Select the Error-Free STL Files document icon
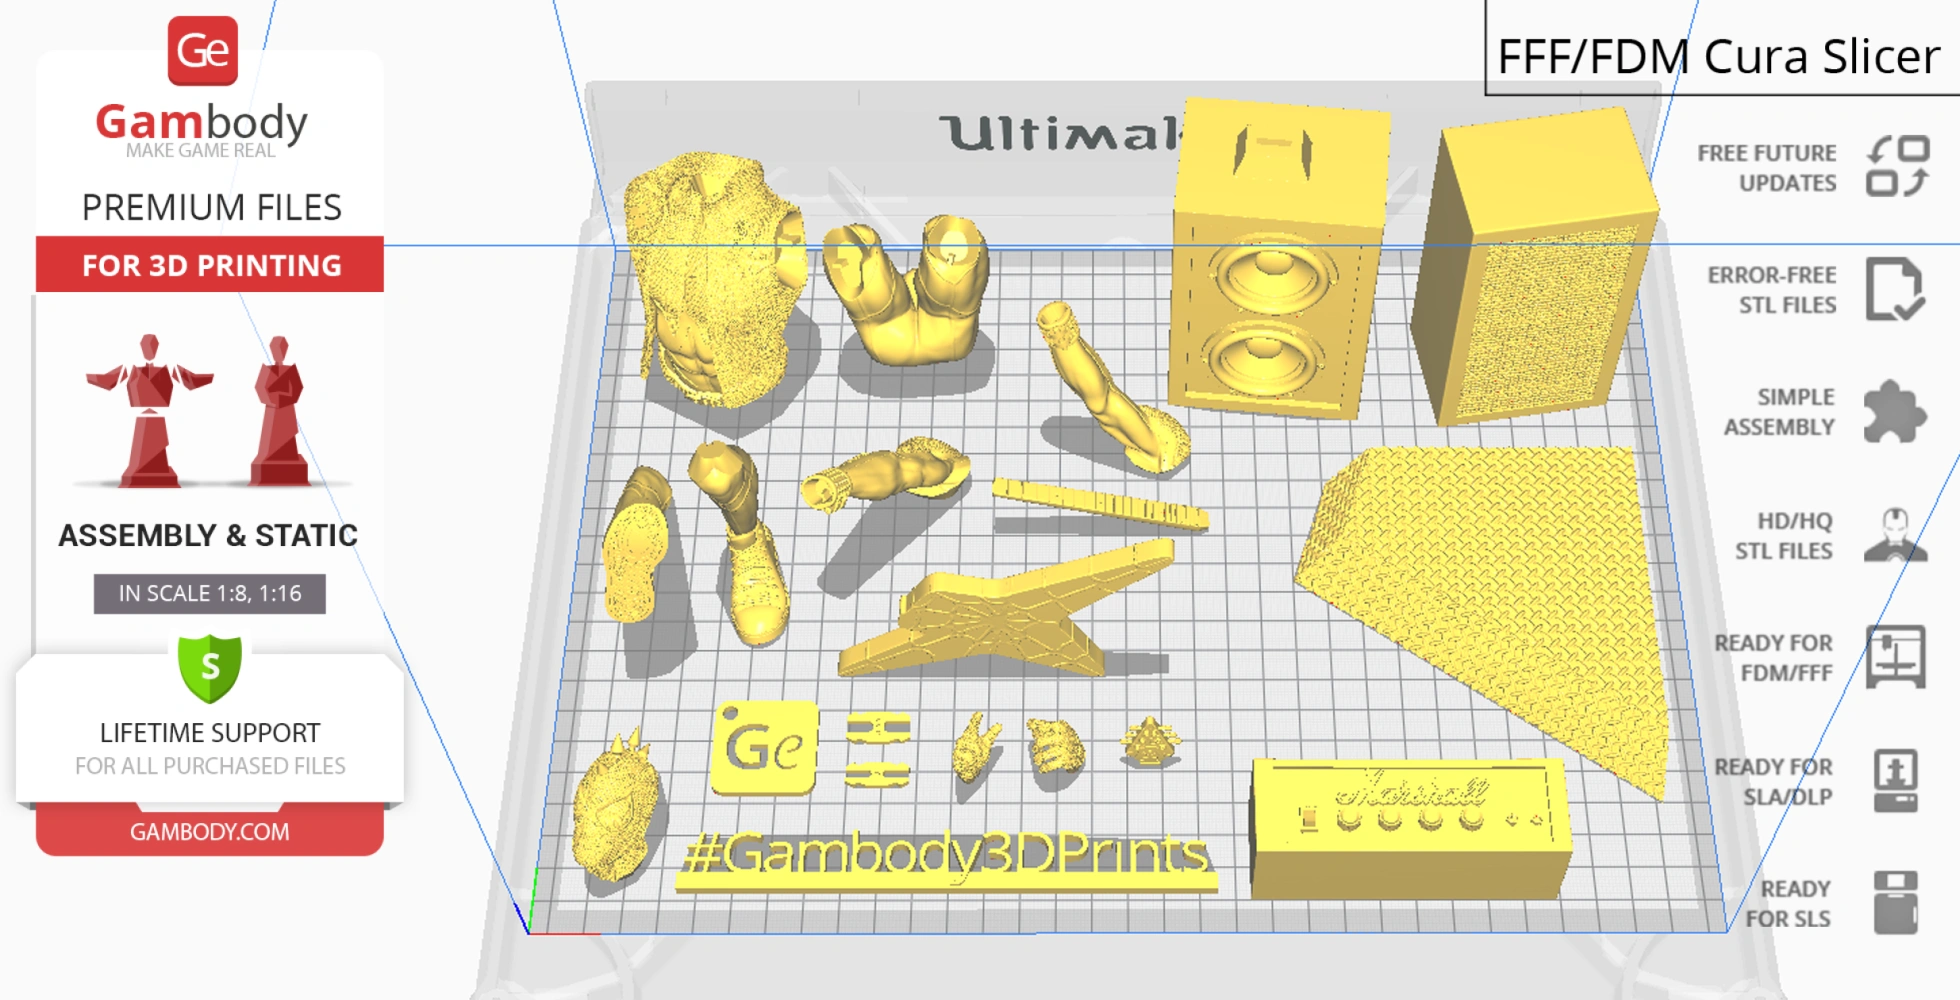Image resolution: width=1960 pixels, height=1000 pixels. (x=1894, y=290)
